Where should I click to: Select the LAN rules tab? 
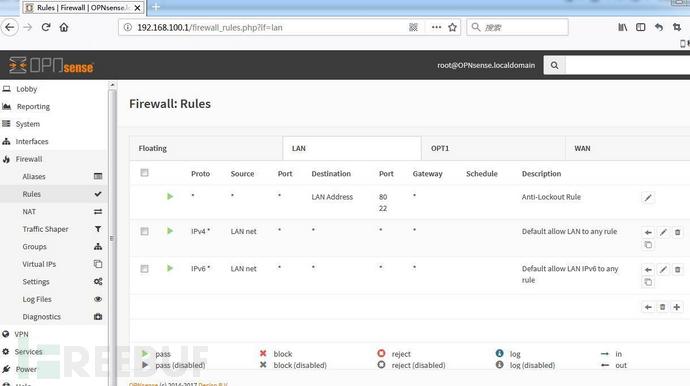point(352,148)
